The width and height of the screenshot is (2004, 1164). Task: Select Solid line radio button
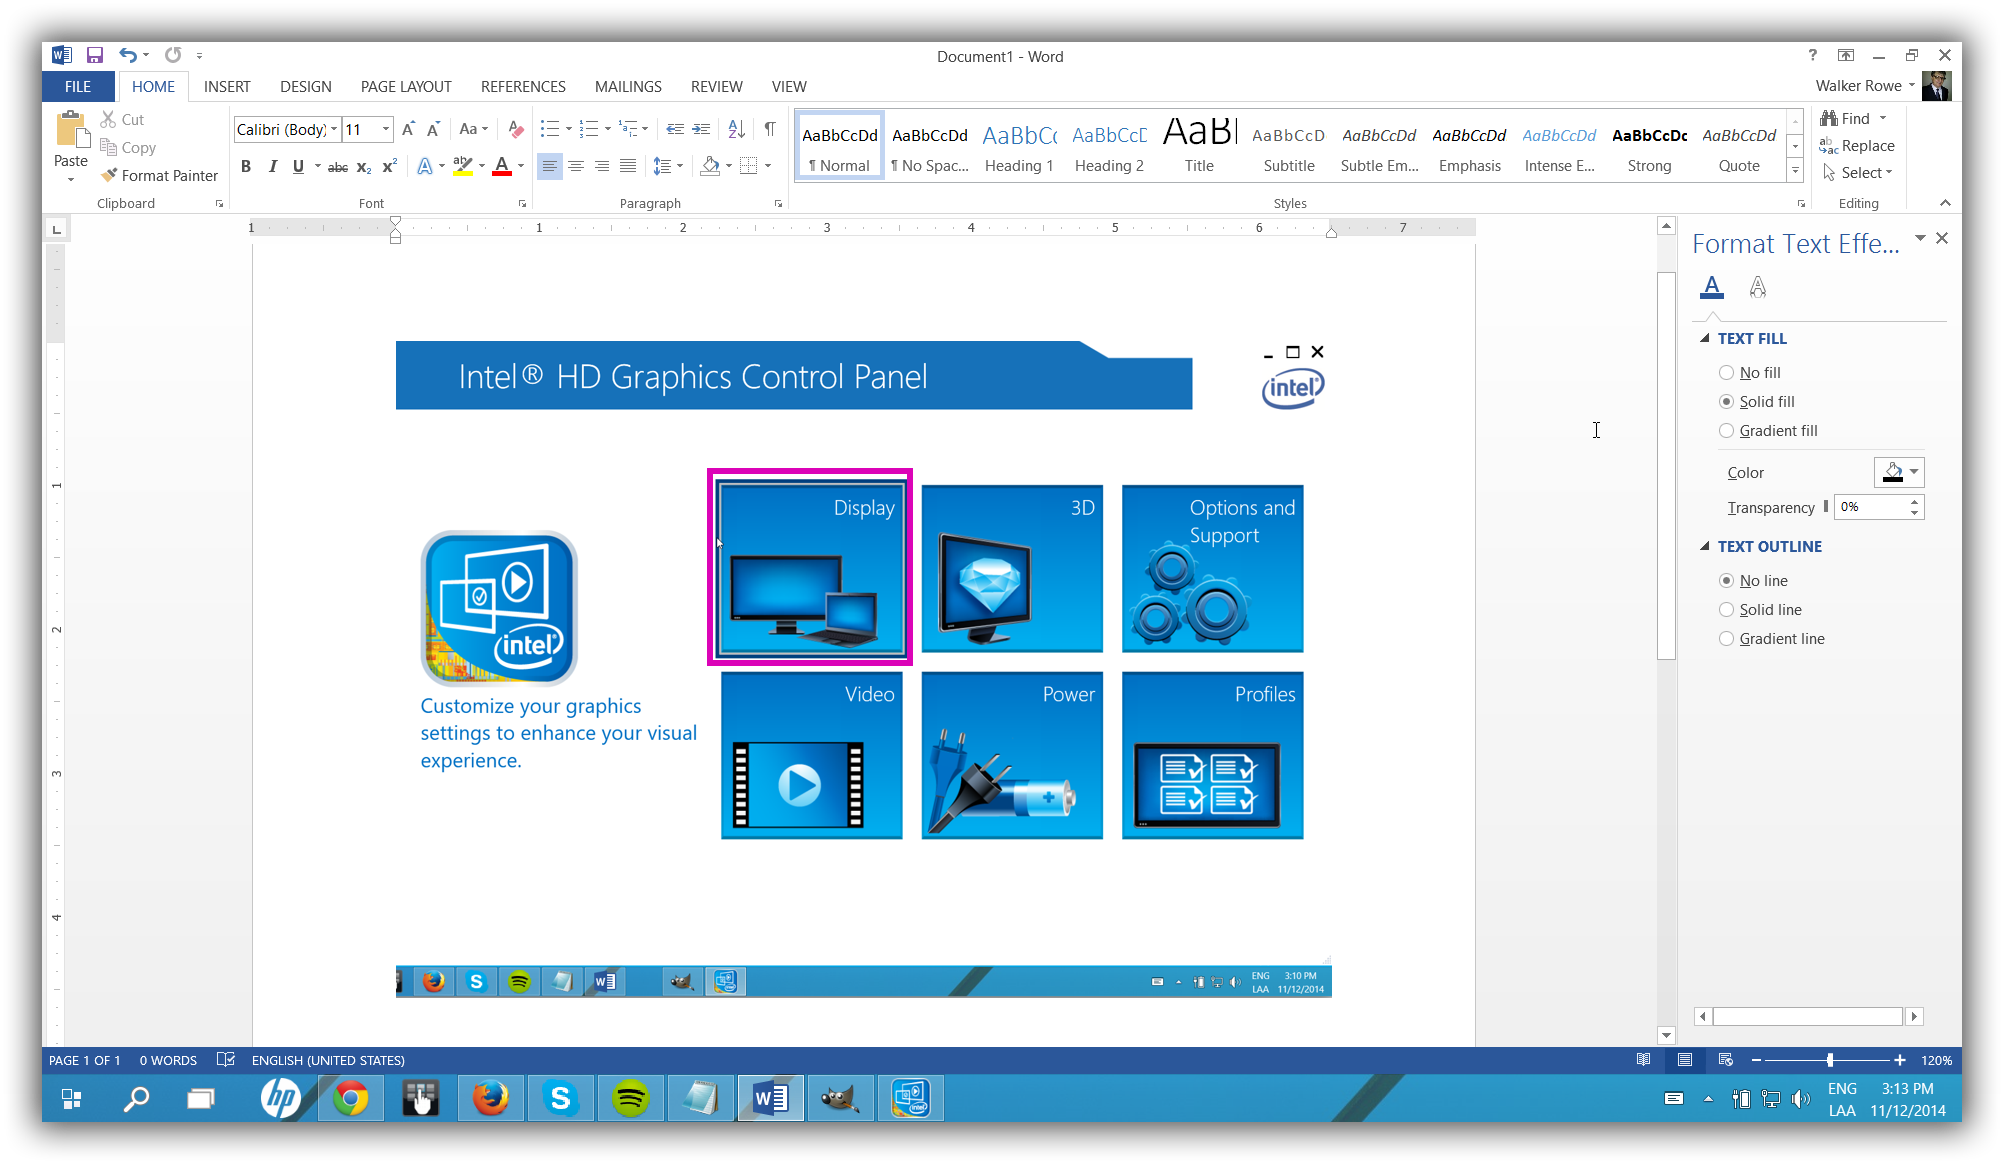[x=1726, y=609]
